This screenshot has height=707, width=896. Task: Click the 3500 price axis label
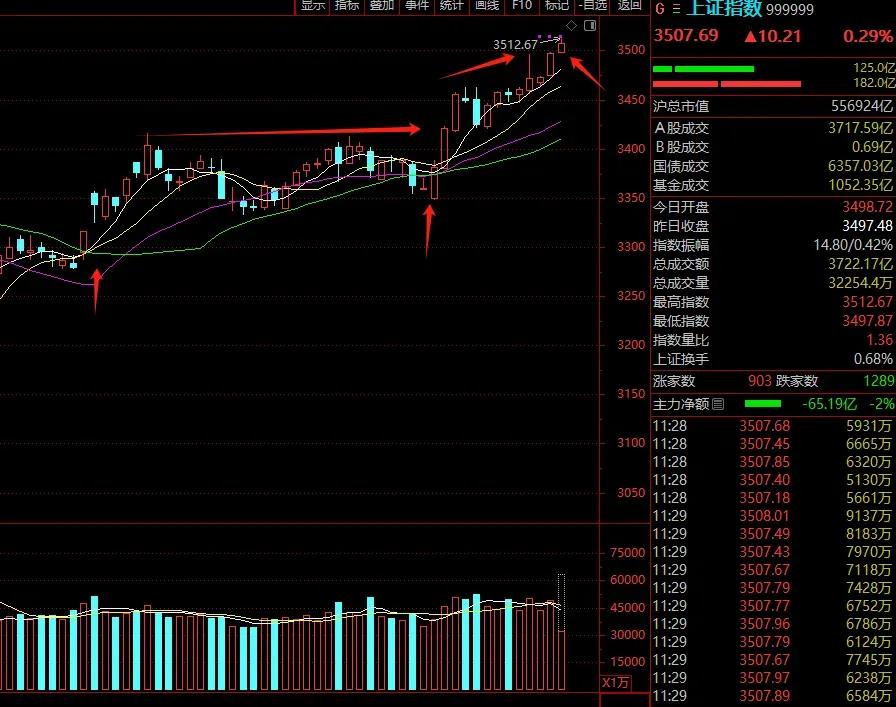click(x=631, y=50)
